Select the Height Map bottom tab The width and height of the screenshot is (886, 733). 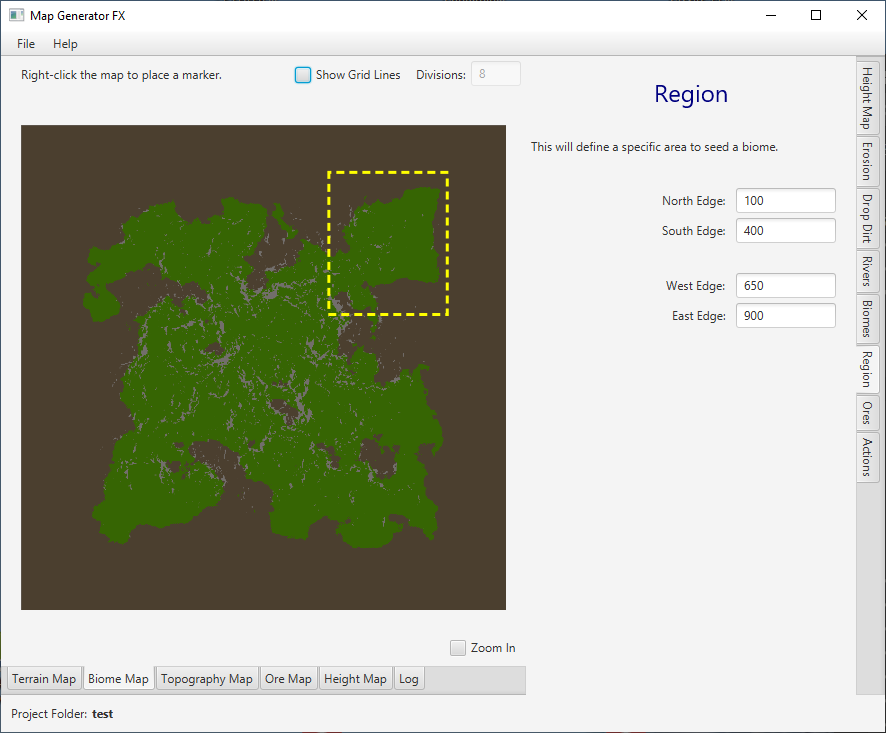(355, 679)
